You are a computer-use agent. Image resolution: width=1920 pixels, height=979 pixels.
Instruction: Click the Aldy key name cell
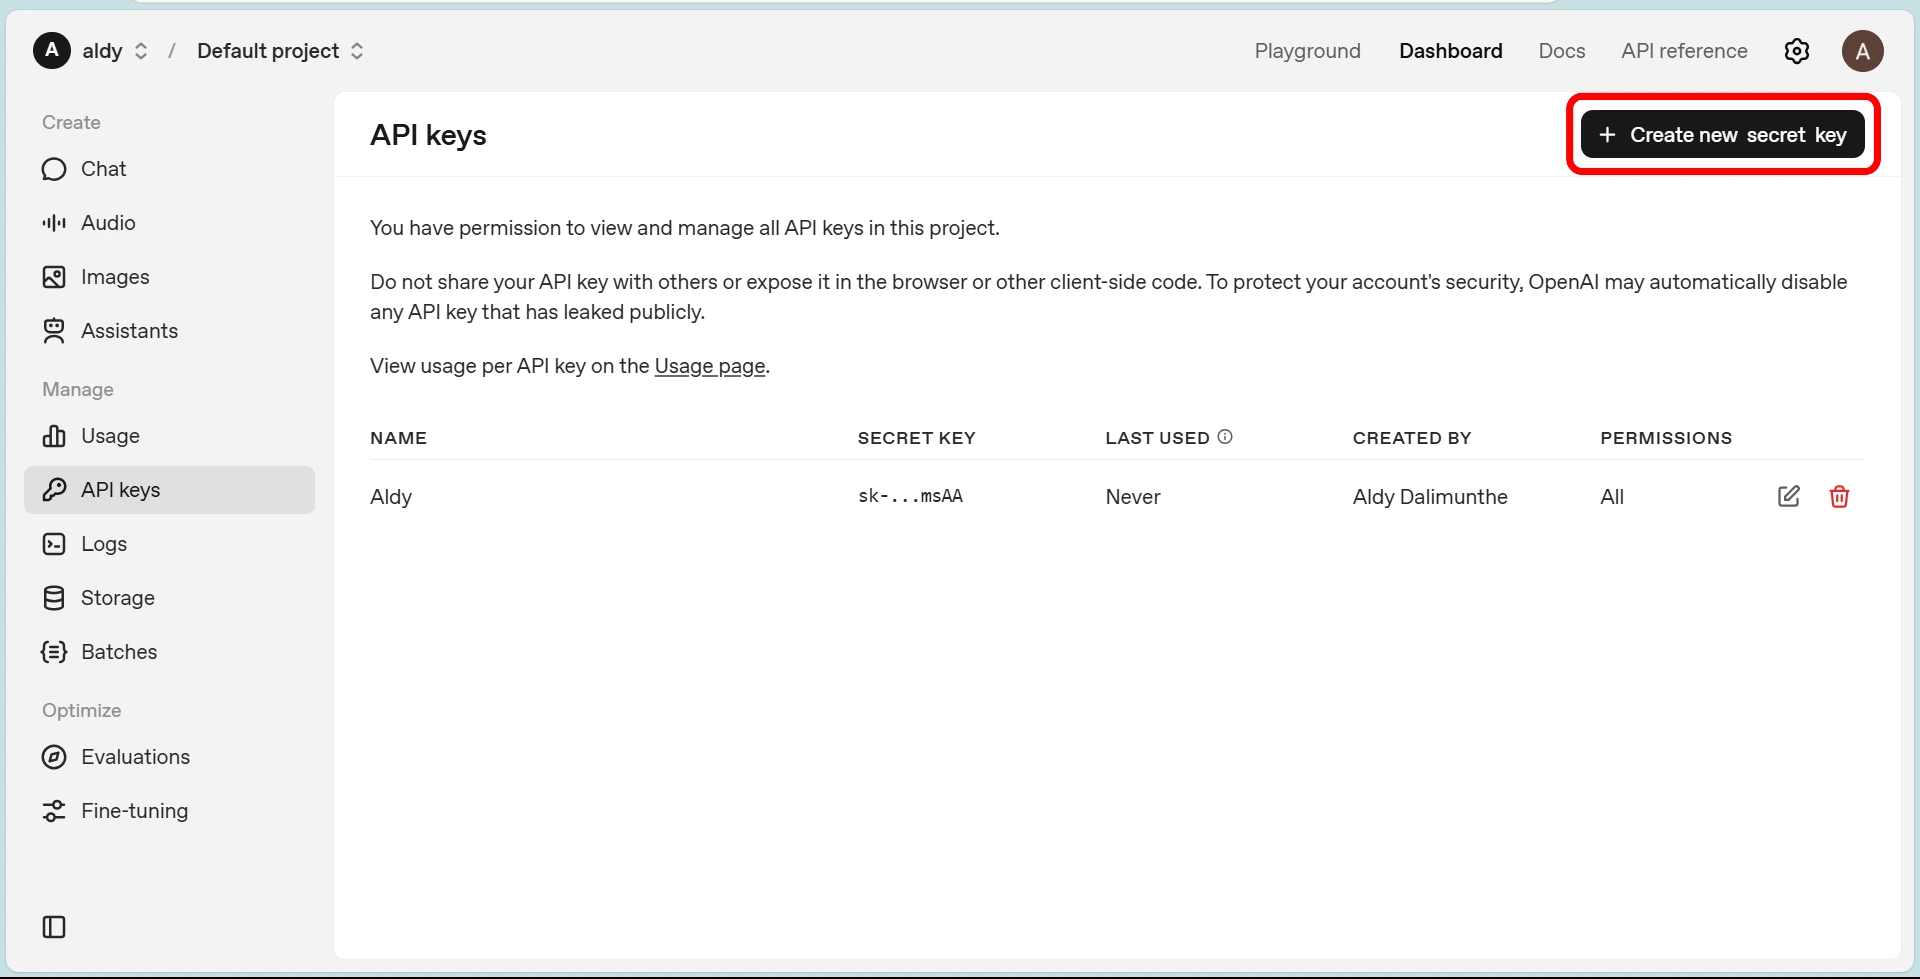[391, 497]
